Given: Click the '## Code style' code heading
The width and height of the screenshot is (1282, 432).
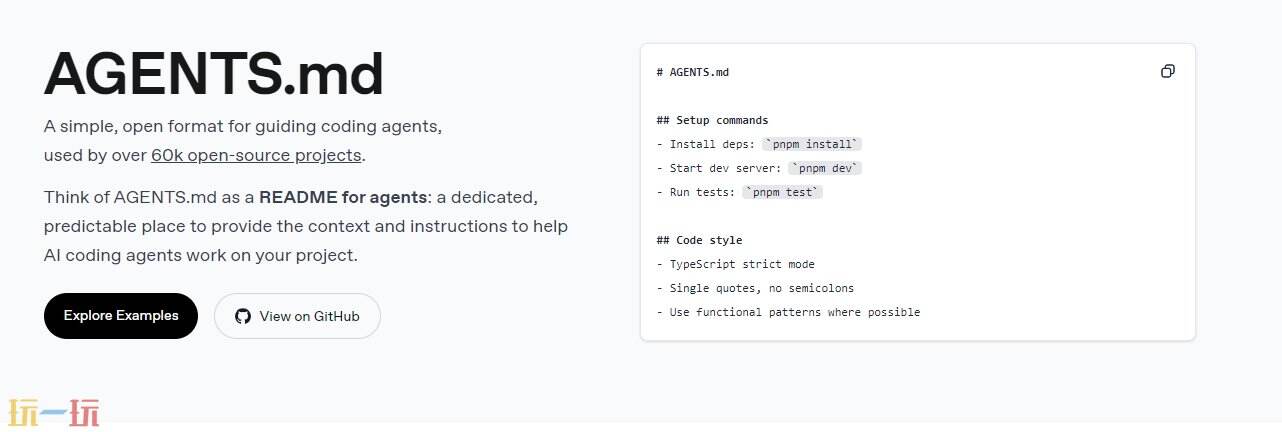Looking at the screenshot, I should click(x=699, y=240).
